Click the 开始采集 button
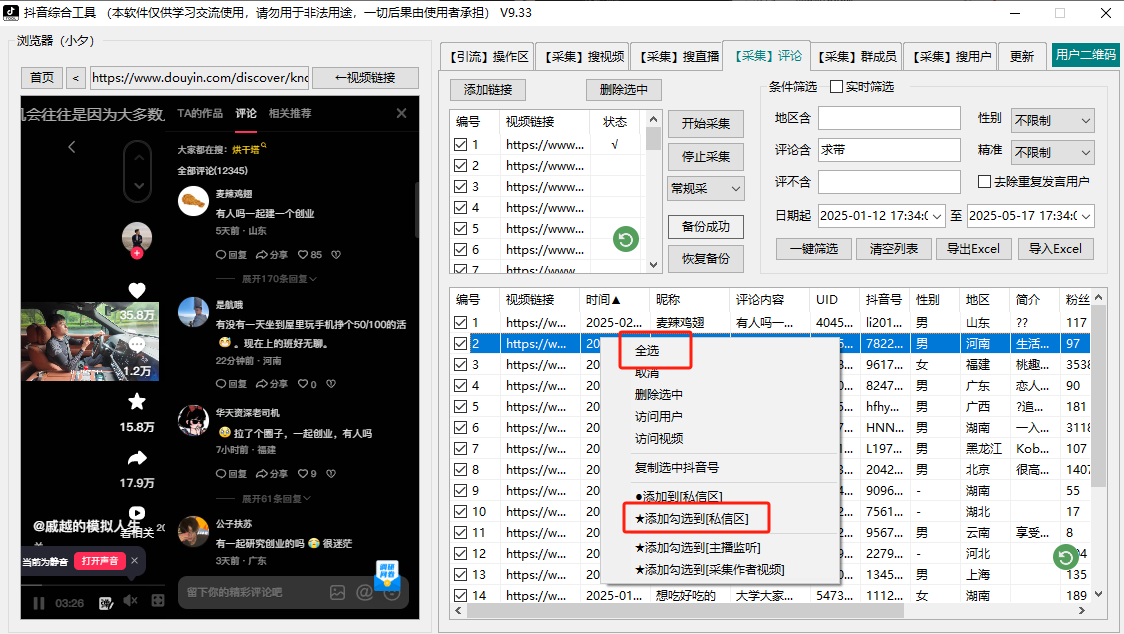Screen dimensions: 1124x634 pyautogui.click(x=705, y=124)
